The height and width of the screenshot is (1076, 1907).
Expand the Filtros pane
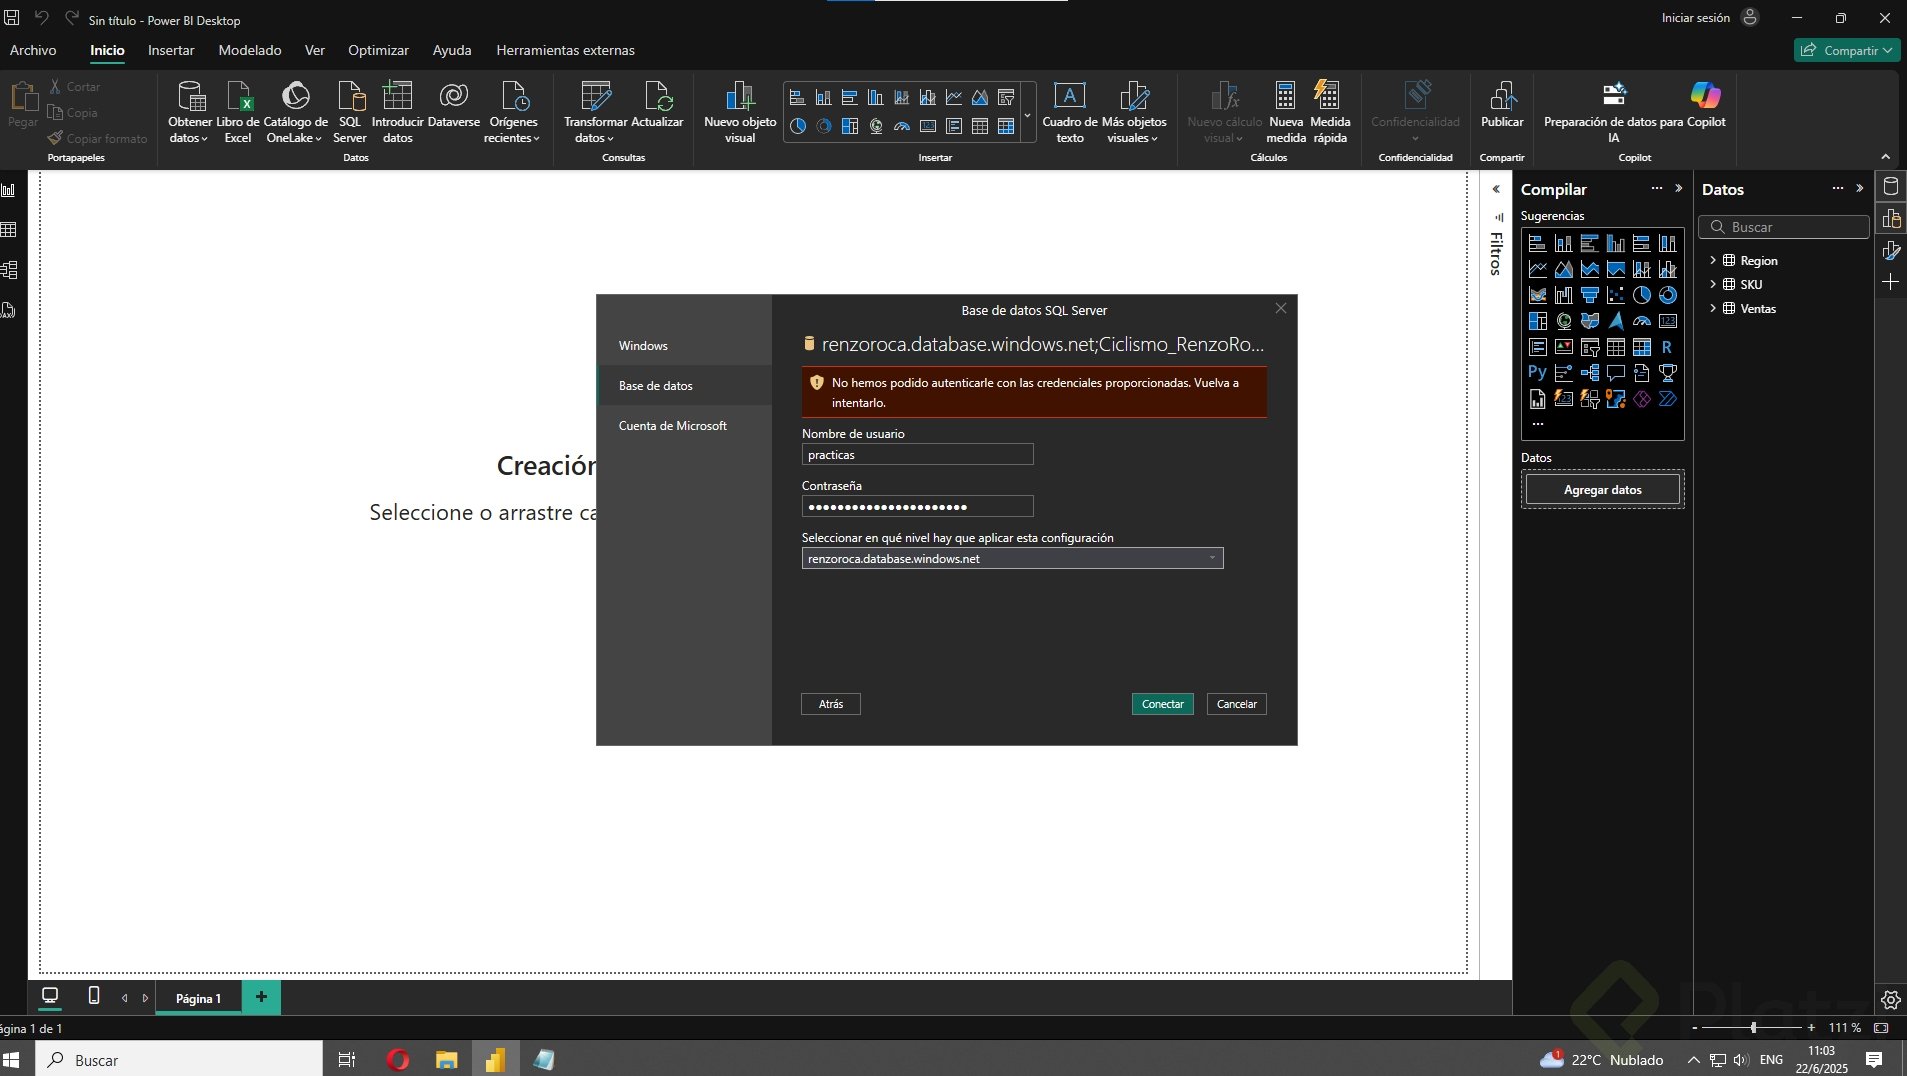1496,189
